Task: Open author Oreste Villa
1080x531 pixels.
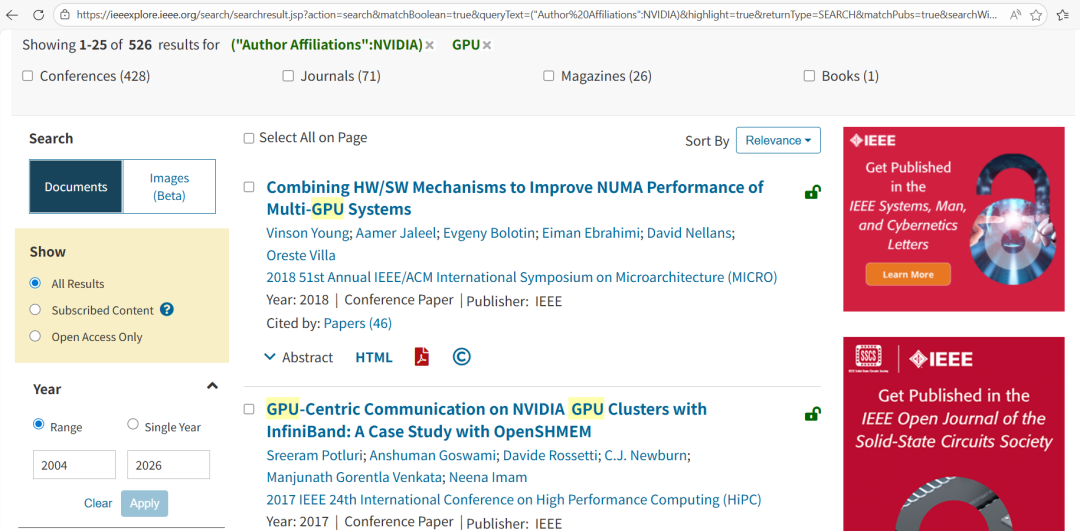Action: click(x=301, y=256)
